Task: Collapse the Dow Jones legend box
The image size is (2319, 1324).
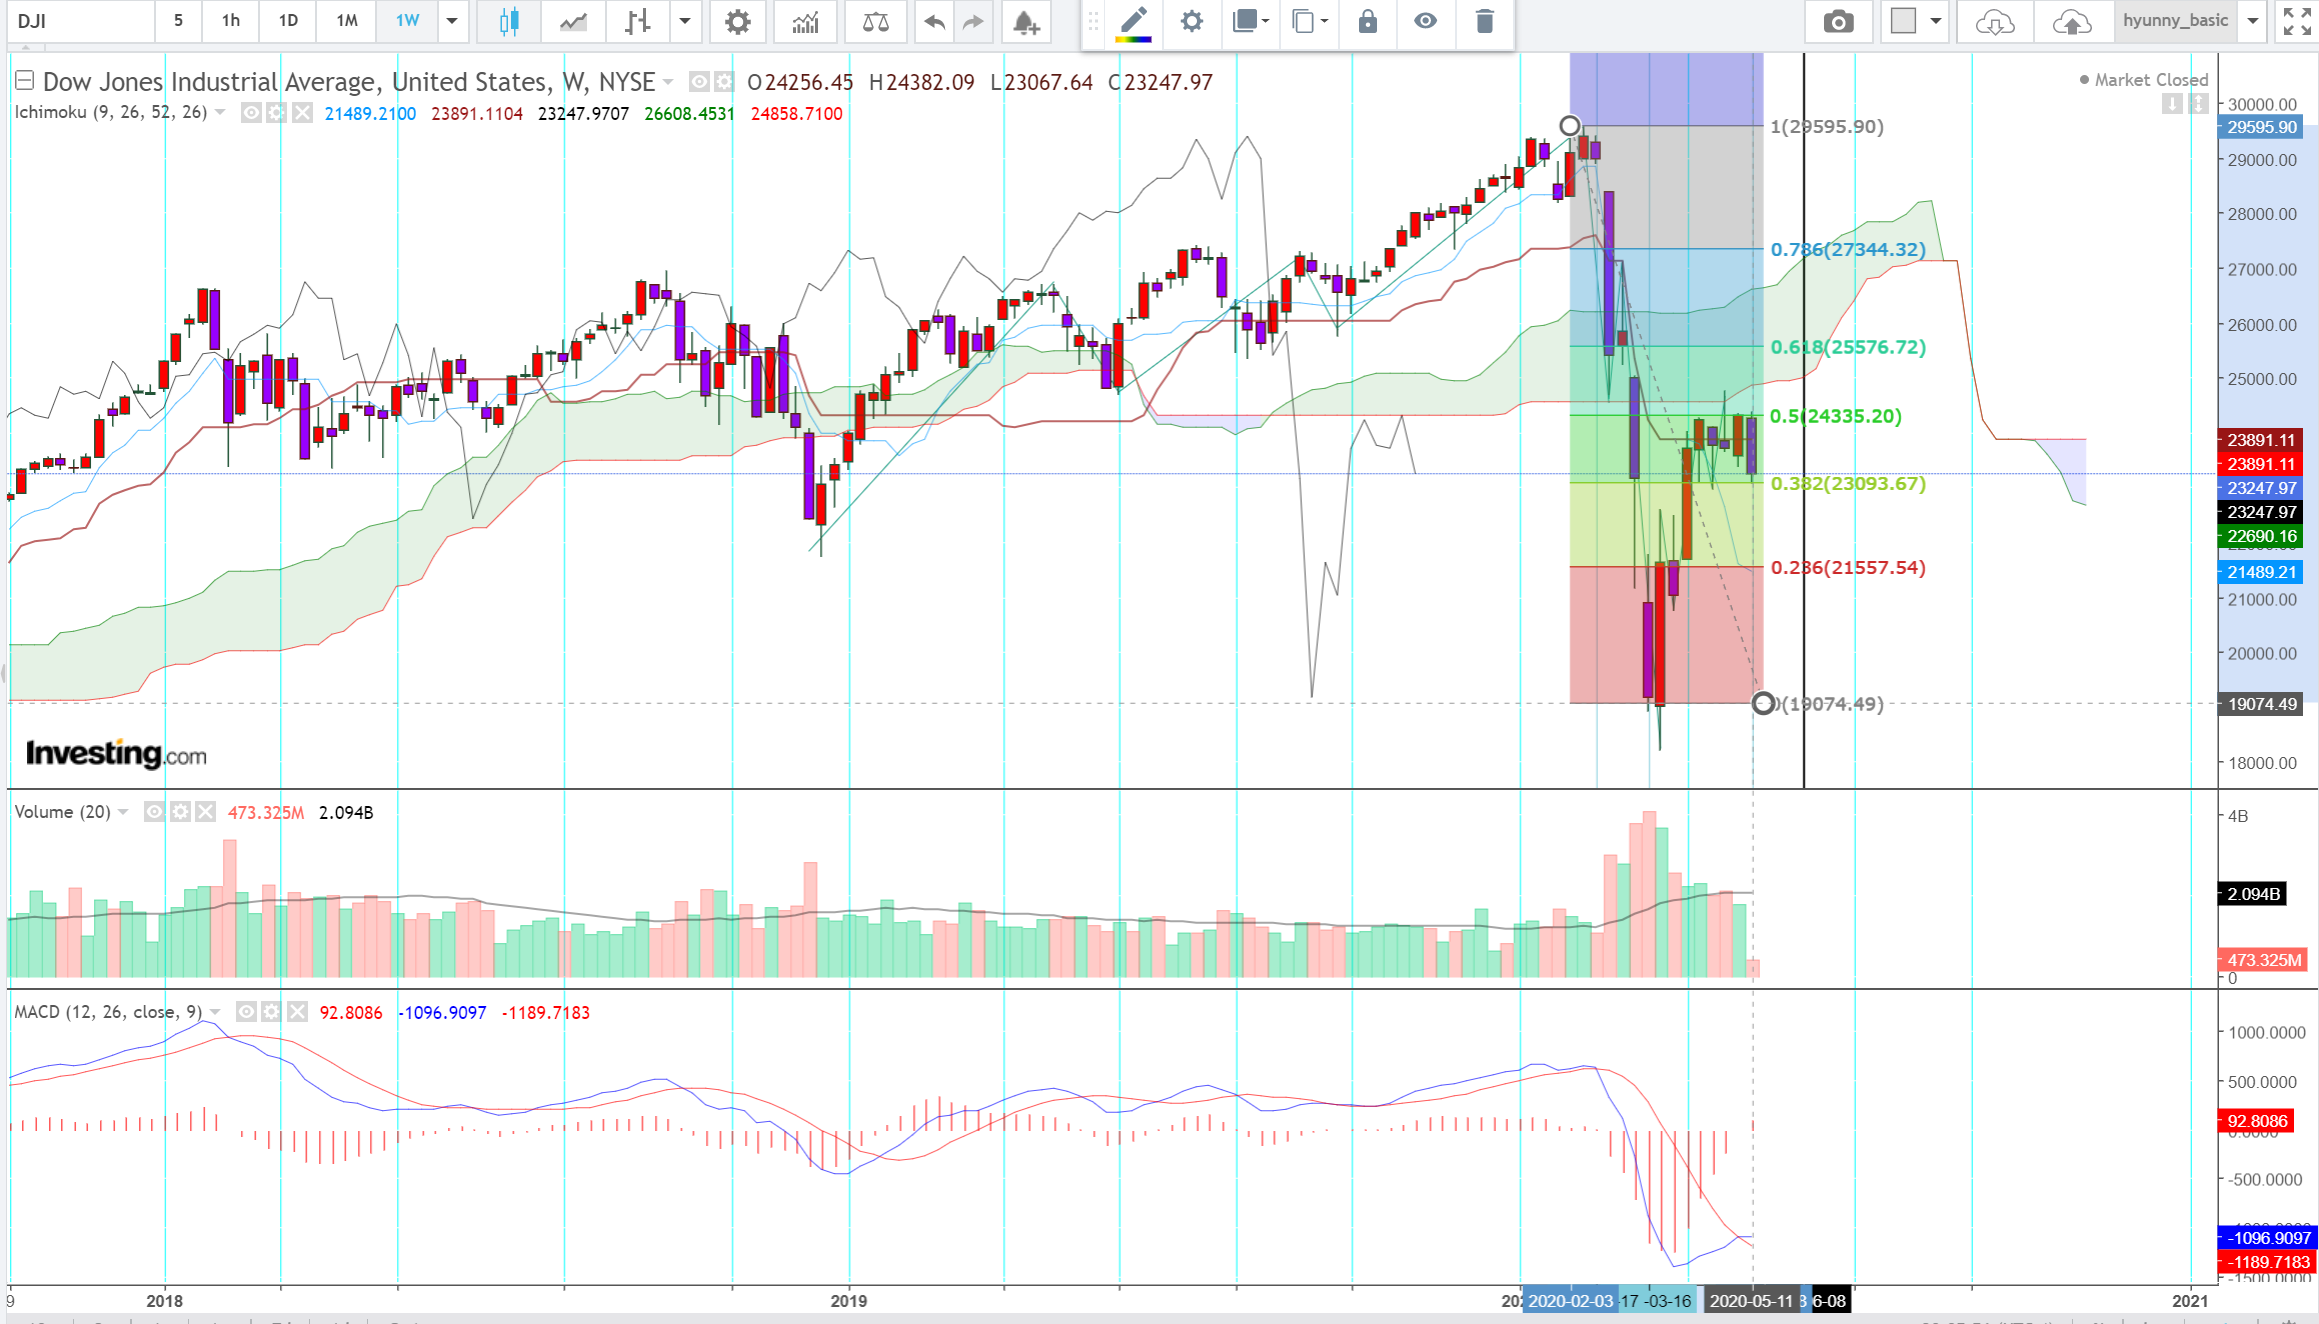Action: click(x=25, y=81)
